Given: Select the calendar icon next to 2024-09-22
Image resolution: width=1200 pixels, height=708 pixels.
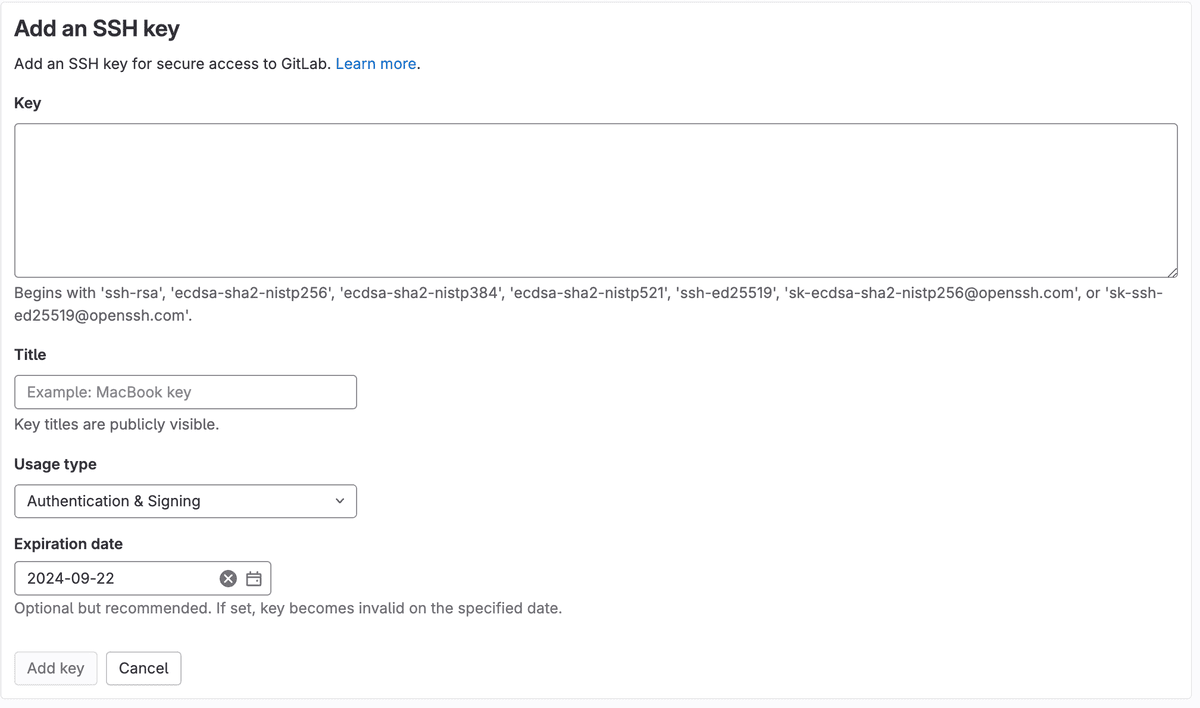Looking at the screenshot, I should (253, 578).
